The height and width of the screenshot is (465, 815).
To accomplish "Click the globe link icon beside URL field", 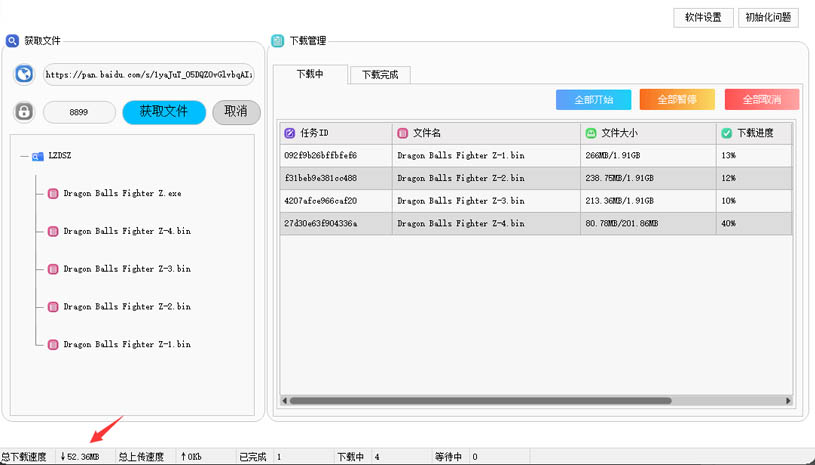I will (23, 75).
